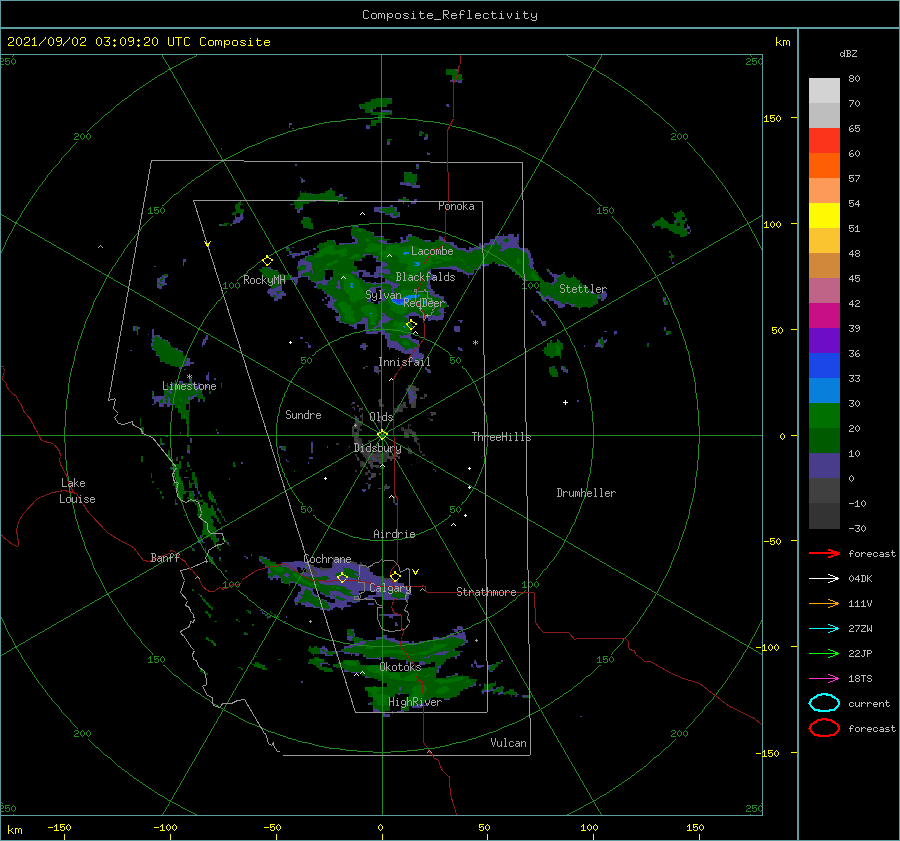Click the RedDeer city label

(x=424, y=303)
